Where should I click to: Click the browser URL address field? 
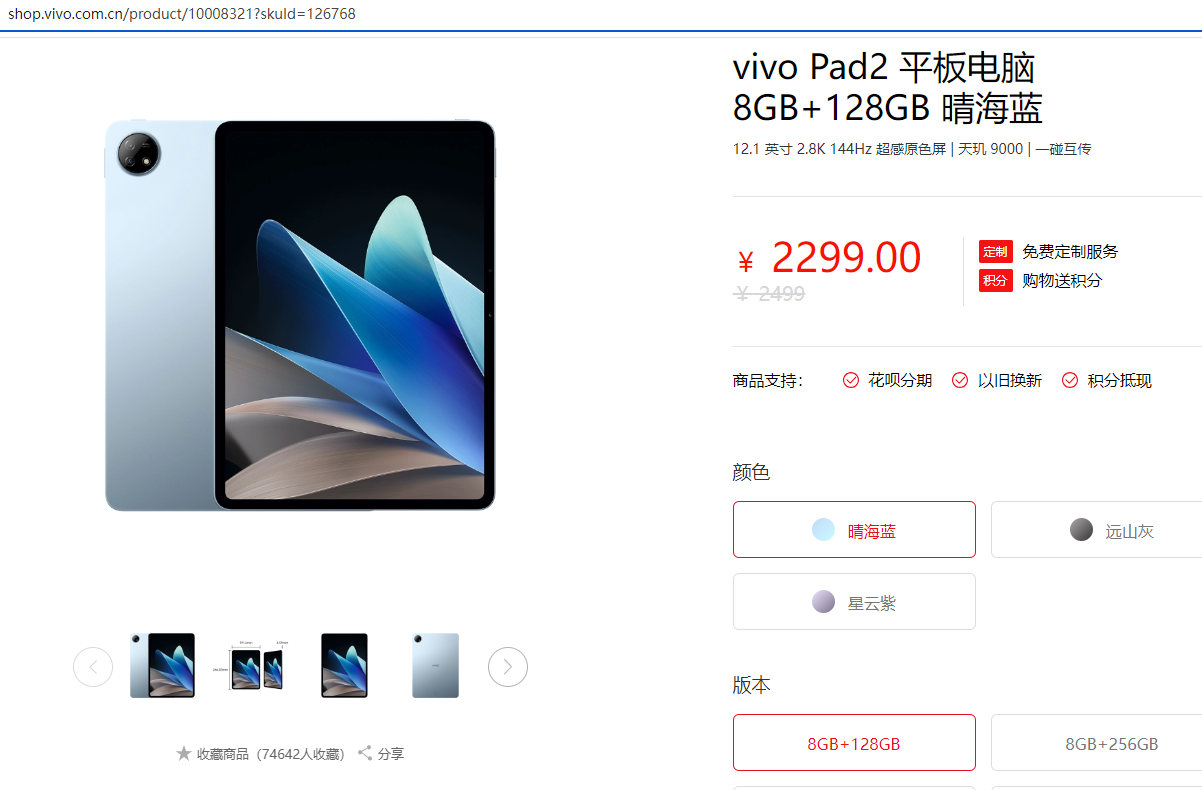pos(601,14)
